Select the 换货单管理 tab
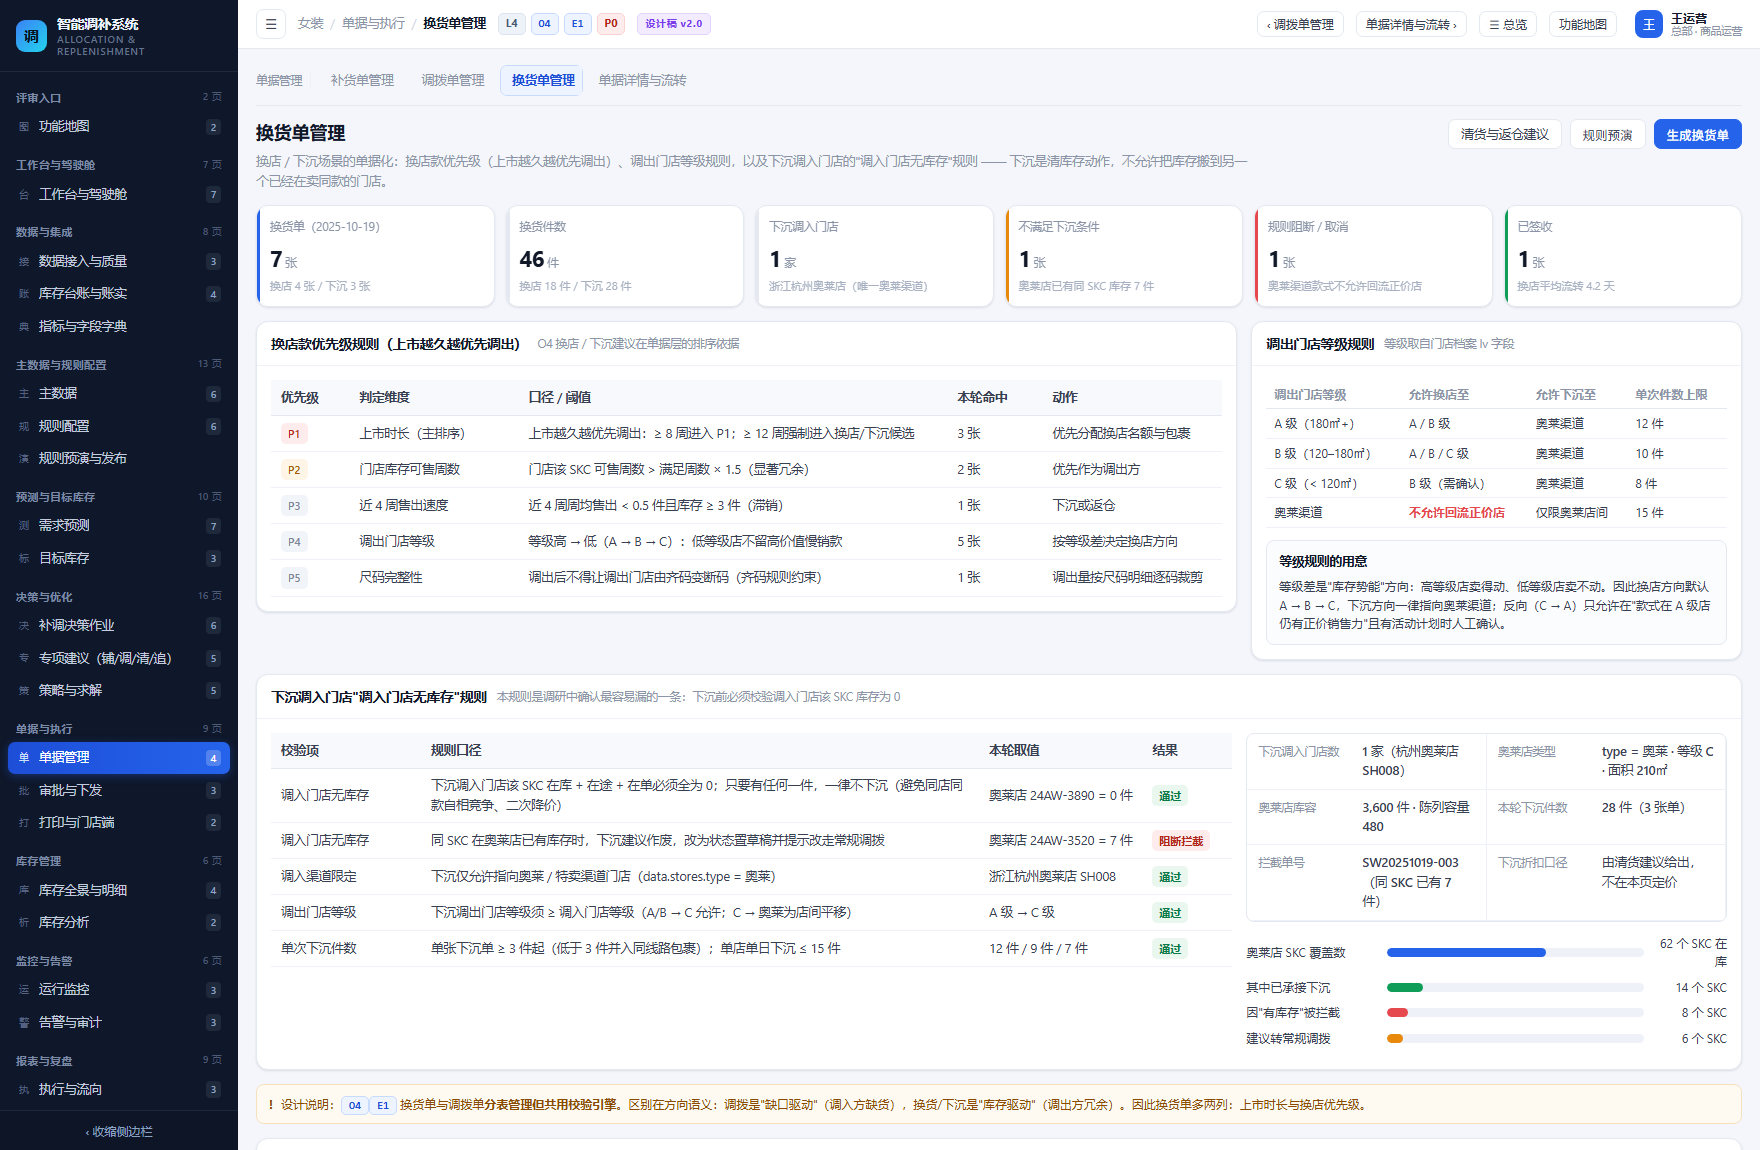The height and width of the screenshot is (1150, 1760). (x=543, y=80)
